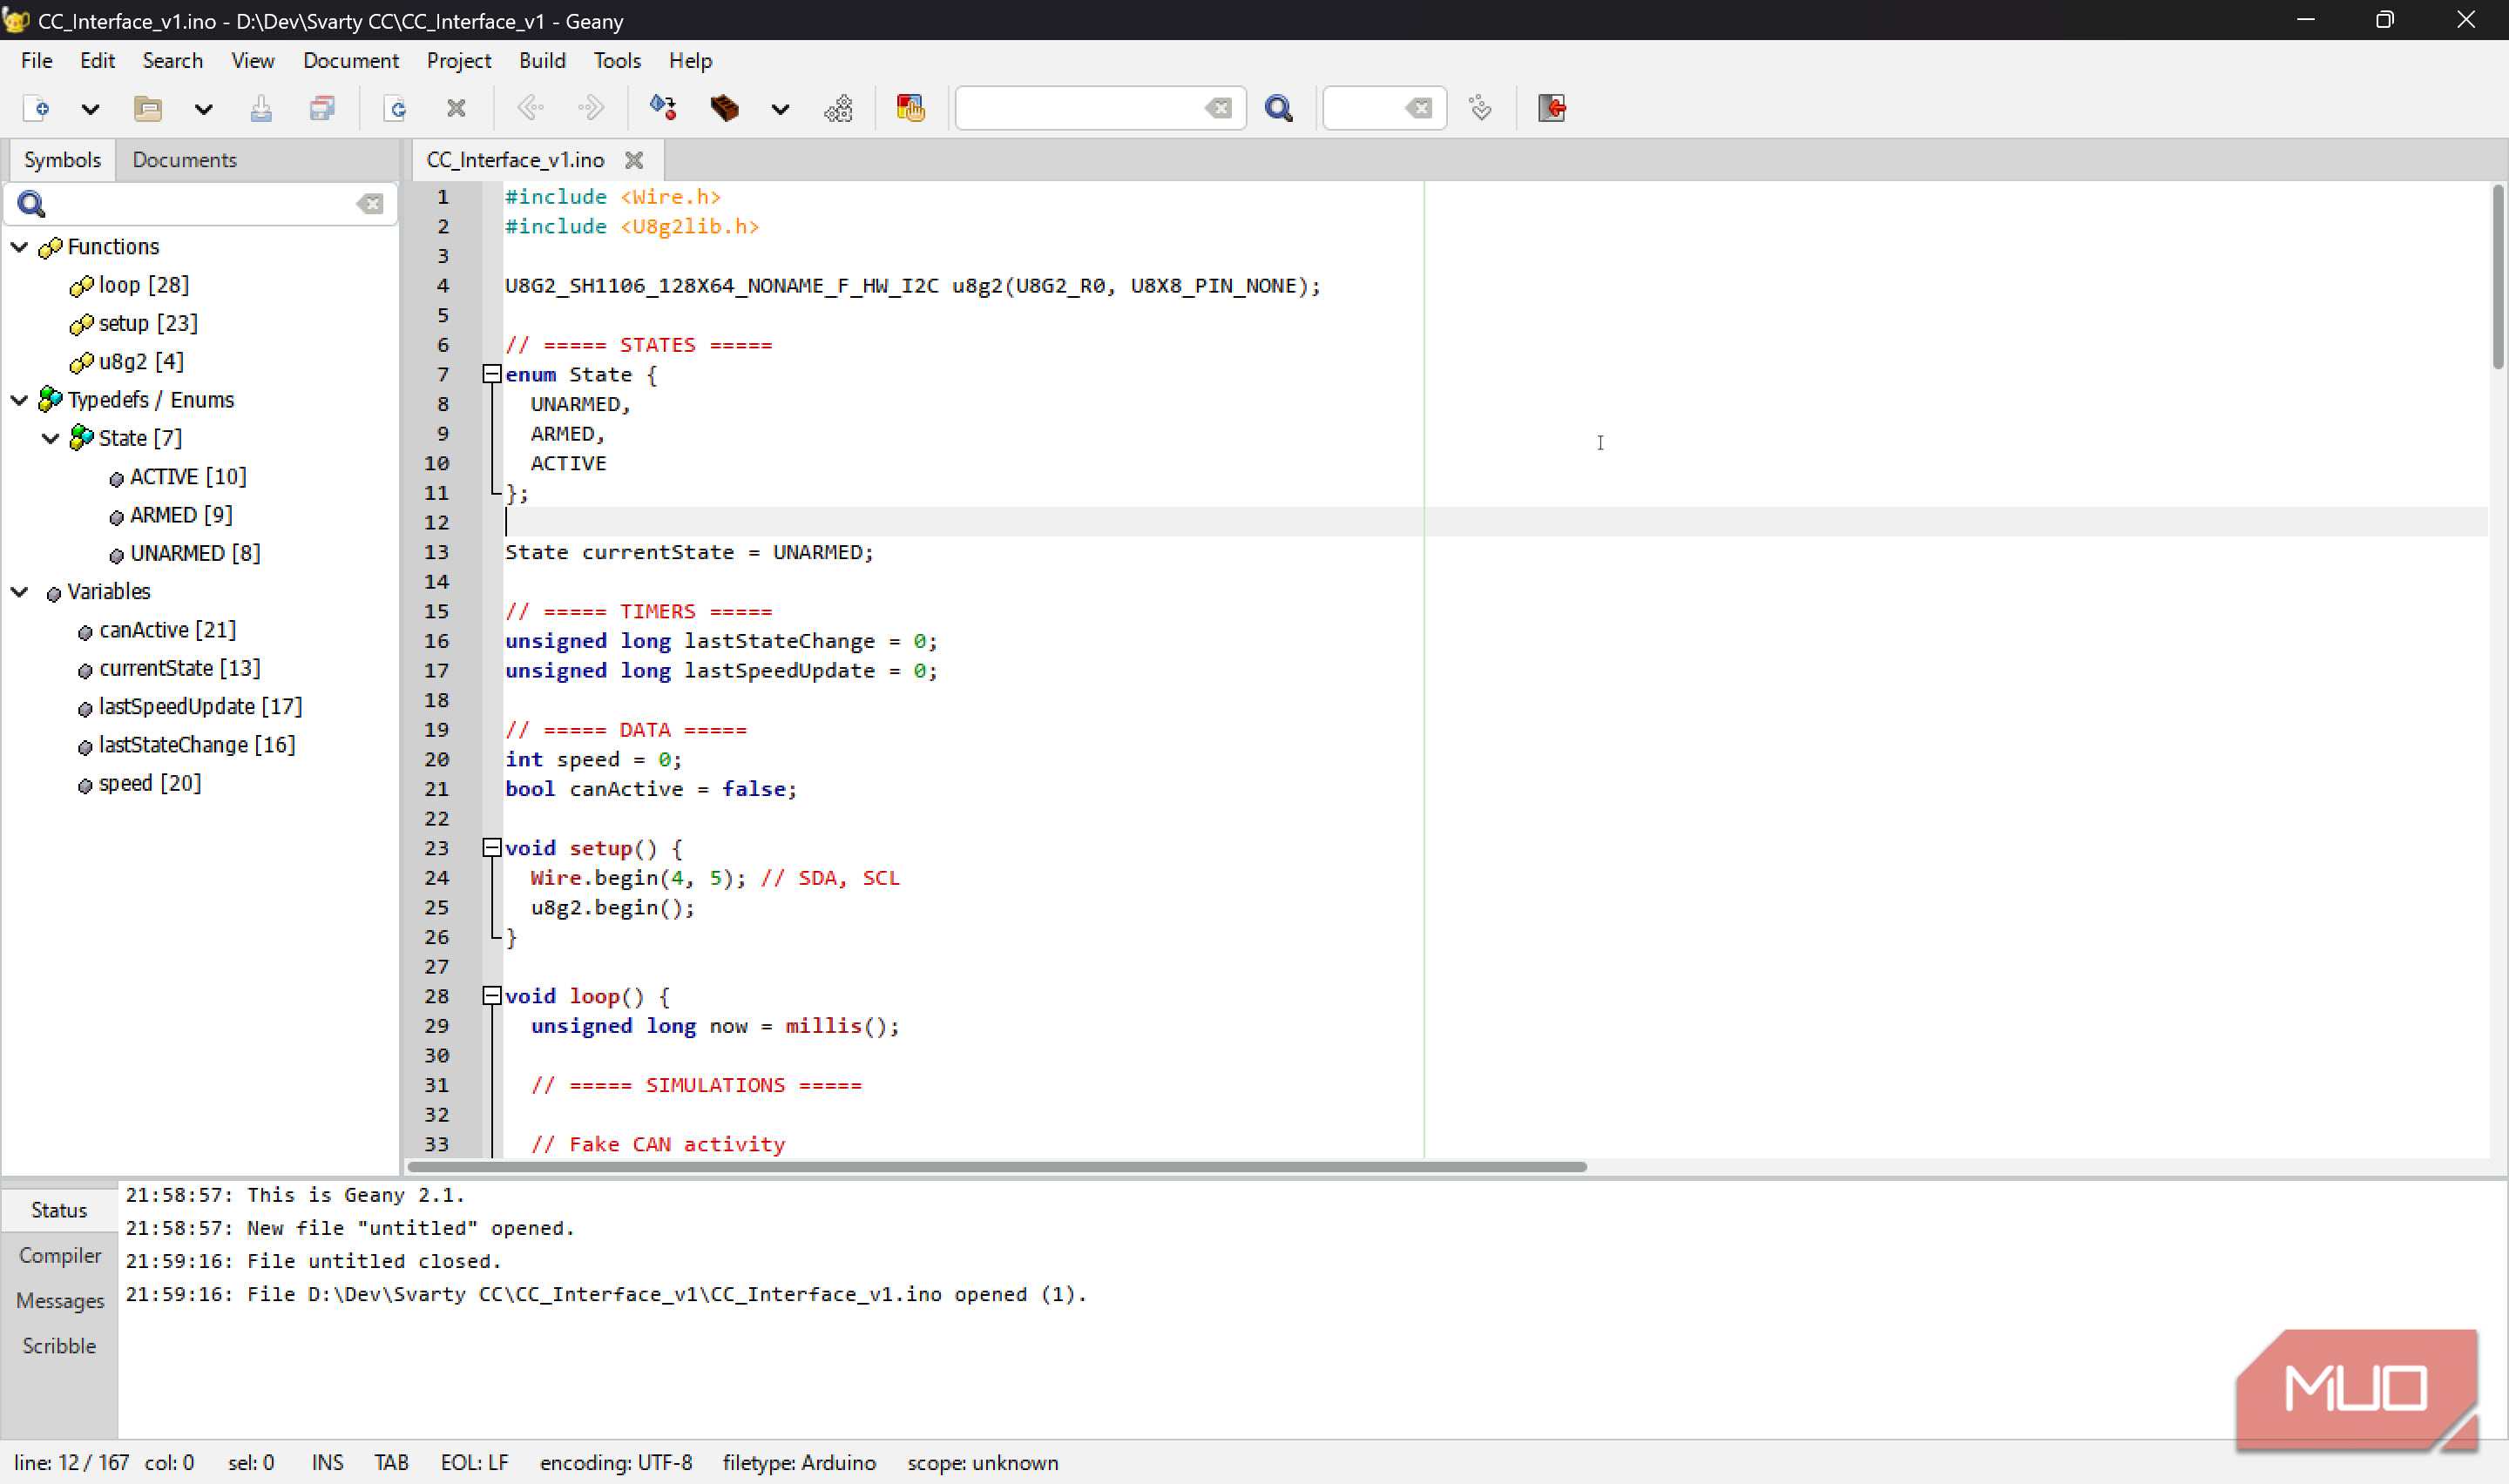This screenshot has height=1484, width=2509.
Task: Collapse the State [7] tree node
Action: [x=50, y=438]
